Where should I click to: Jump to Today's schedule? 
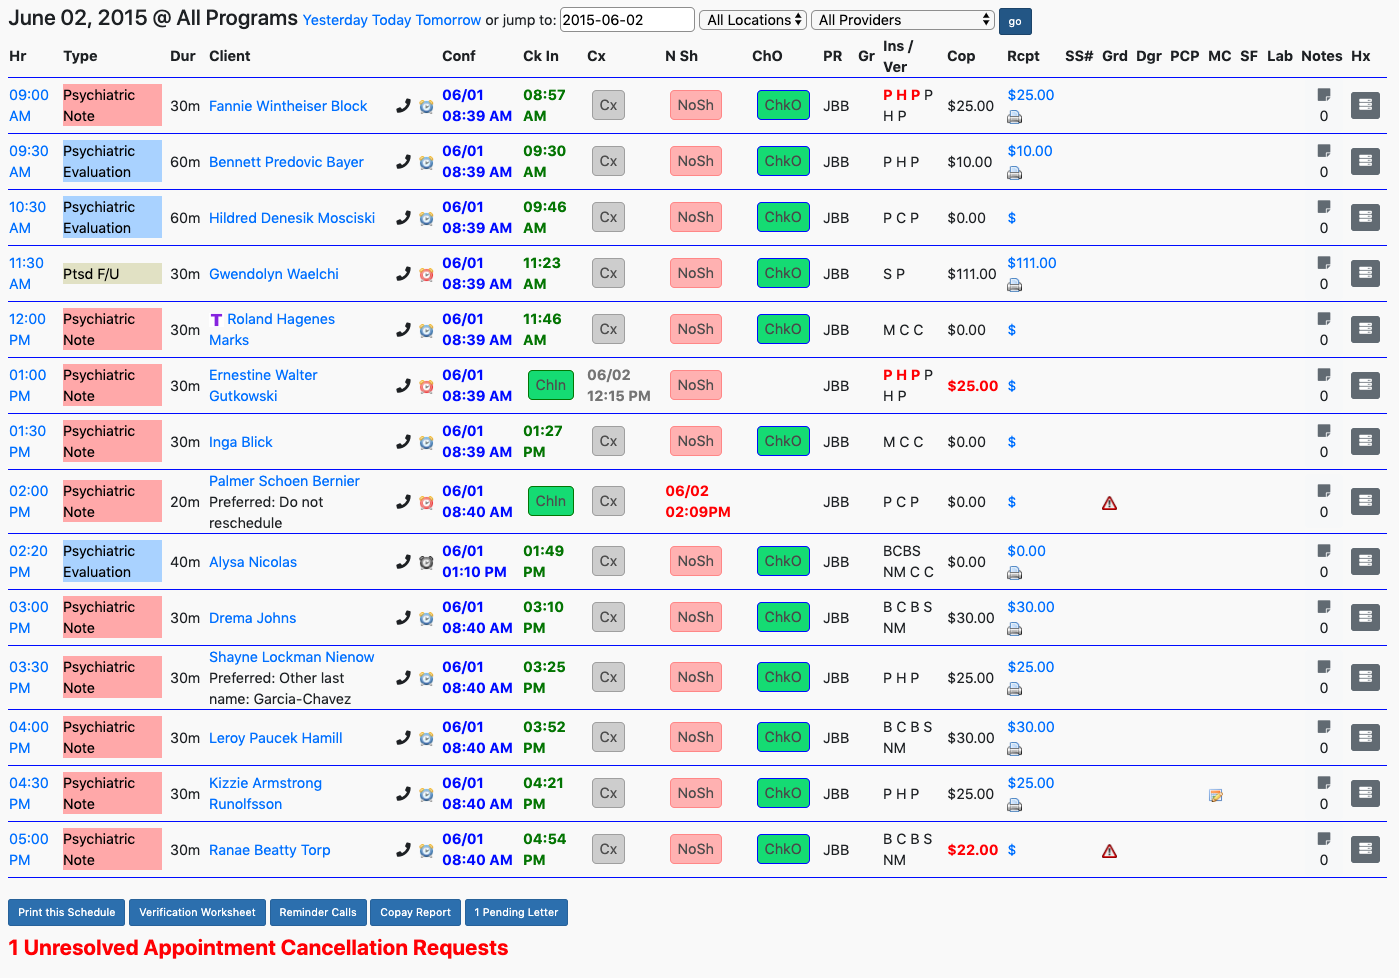392,20
